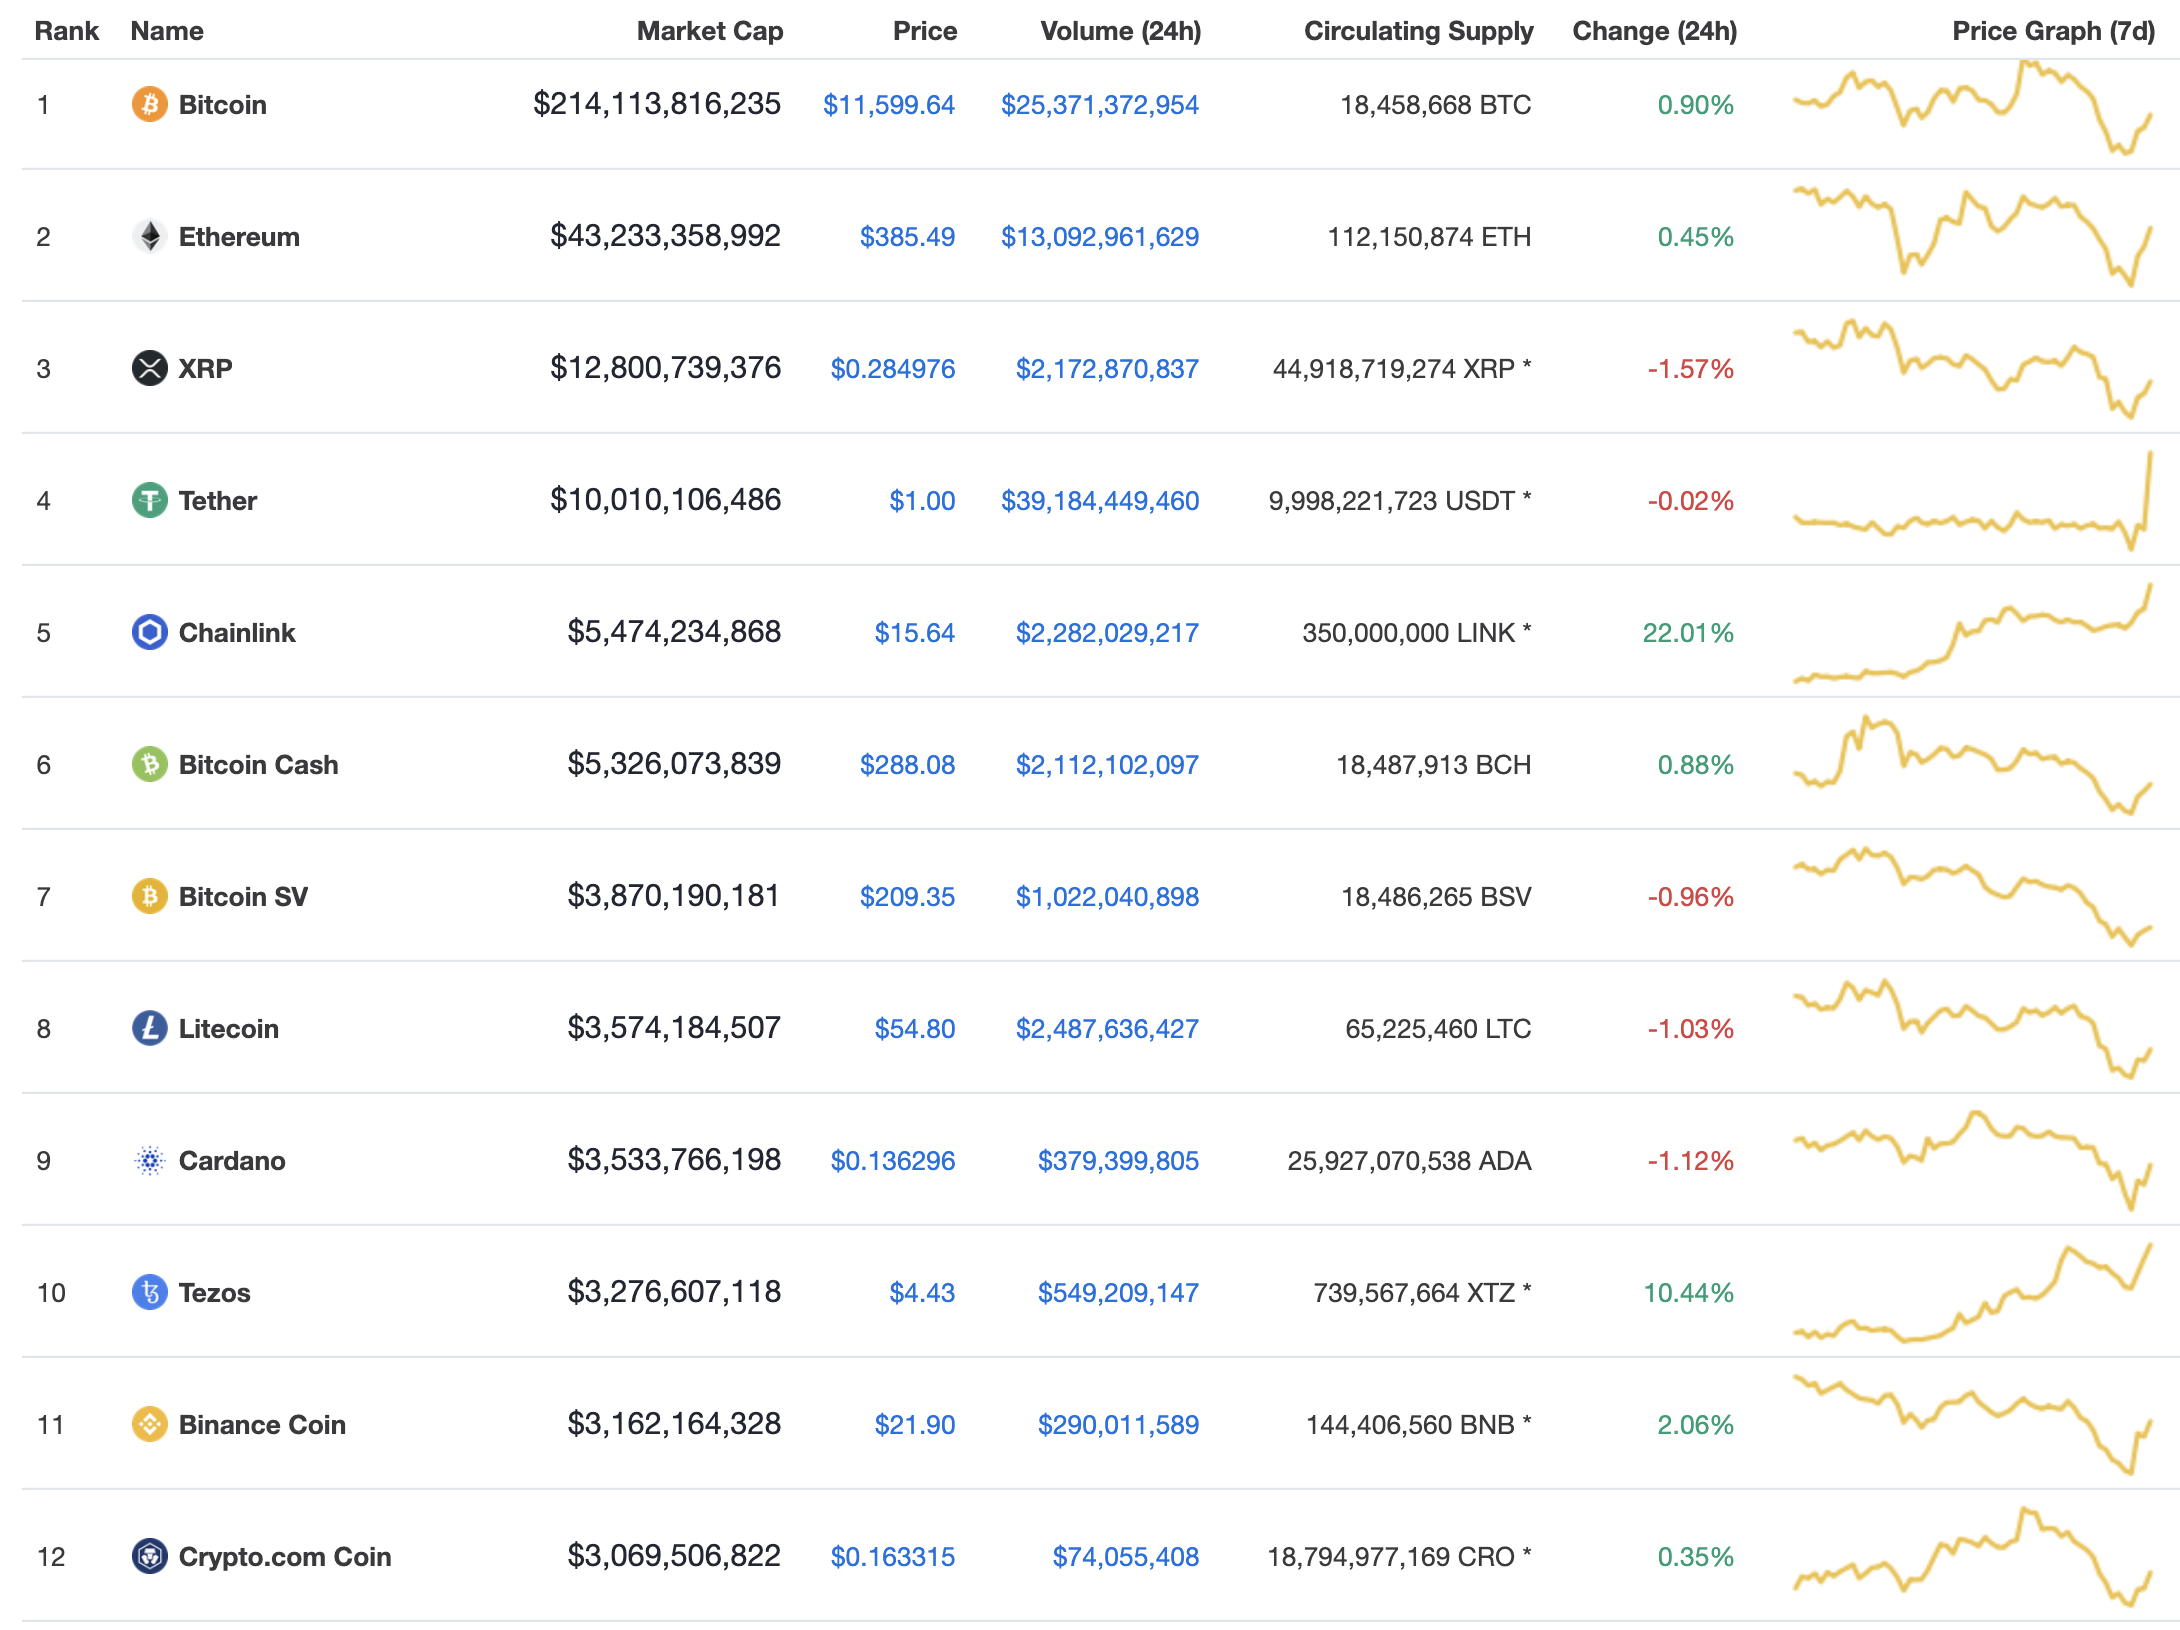Select 18,486,265 BSV supply cell

click(1436, 897)
